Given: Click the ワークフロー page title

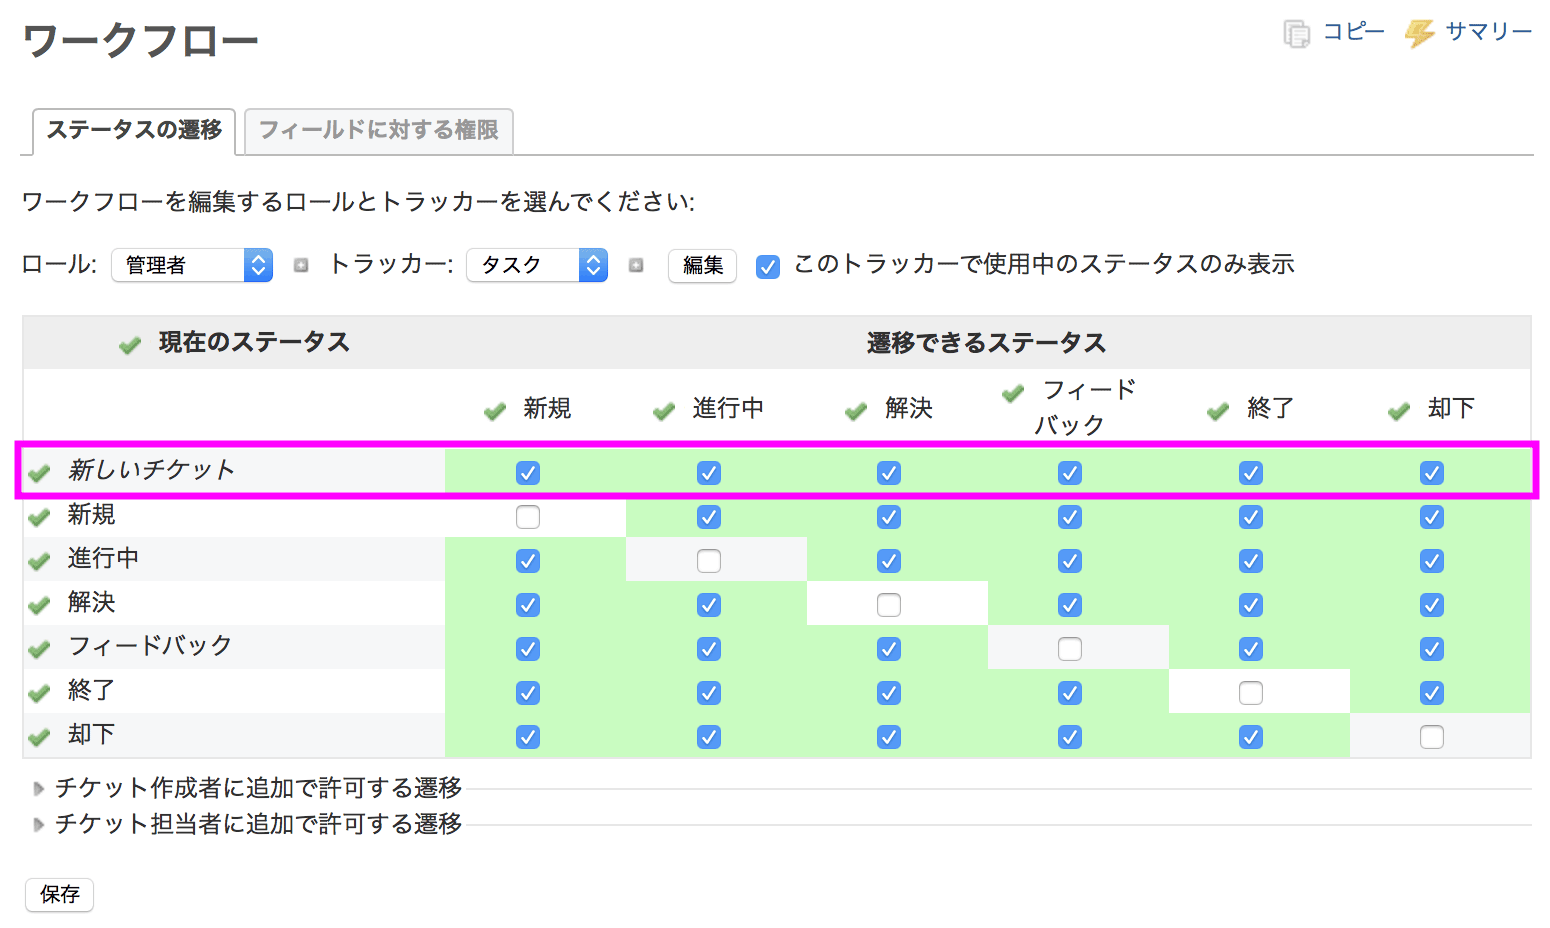Looking at the screenshot, I should tap(141, 41).
